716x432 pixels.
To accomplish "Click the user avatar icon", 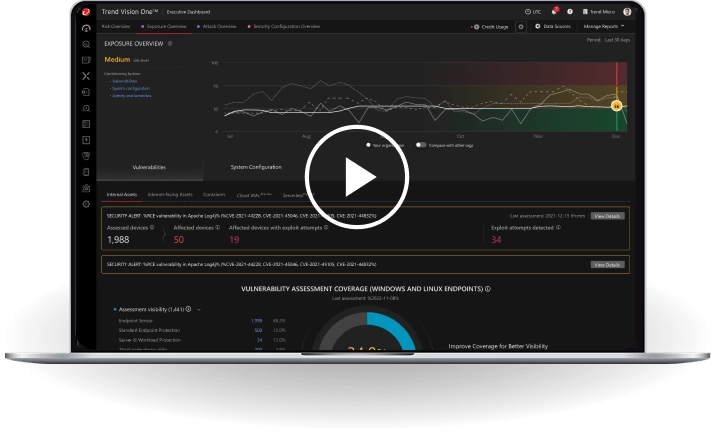I will [x=627, y=12].
